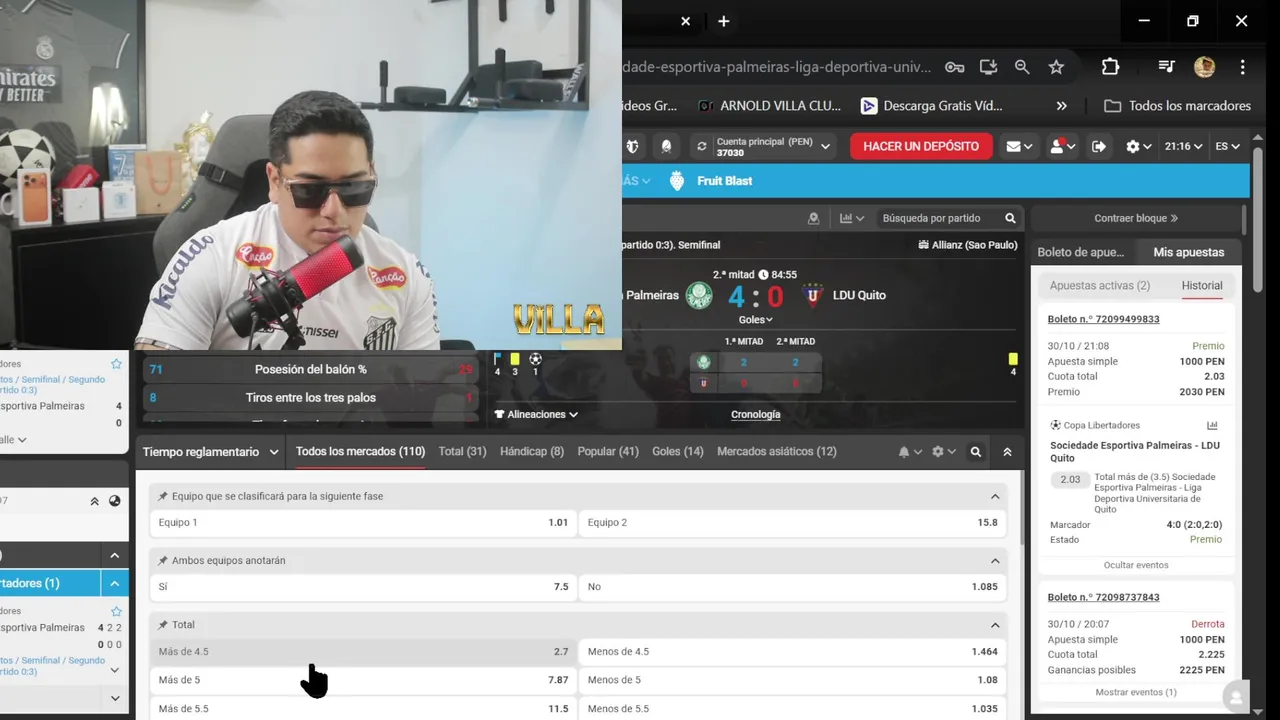Screen dimensions: 1280x720
Task: Open the ARNOLD VILLA CLU... bookmark
Action: pyautogui.click(x=769, y=106)
